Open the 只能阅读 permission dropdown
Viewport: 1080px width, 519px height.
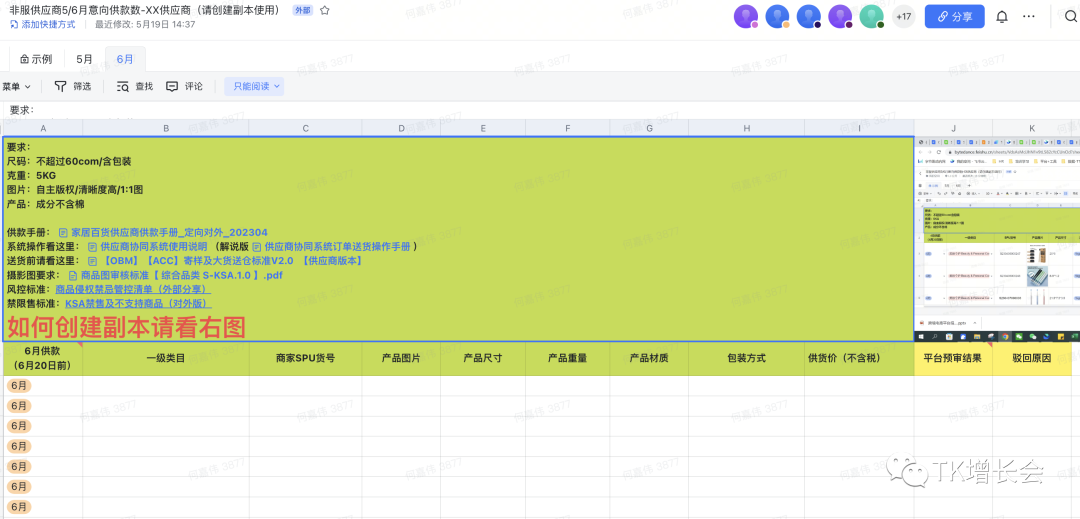(x=254, y=87)
